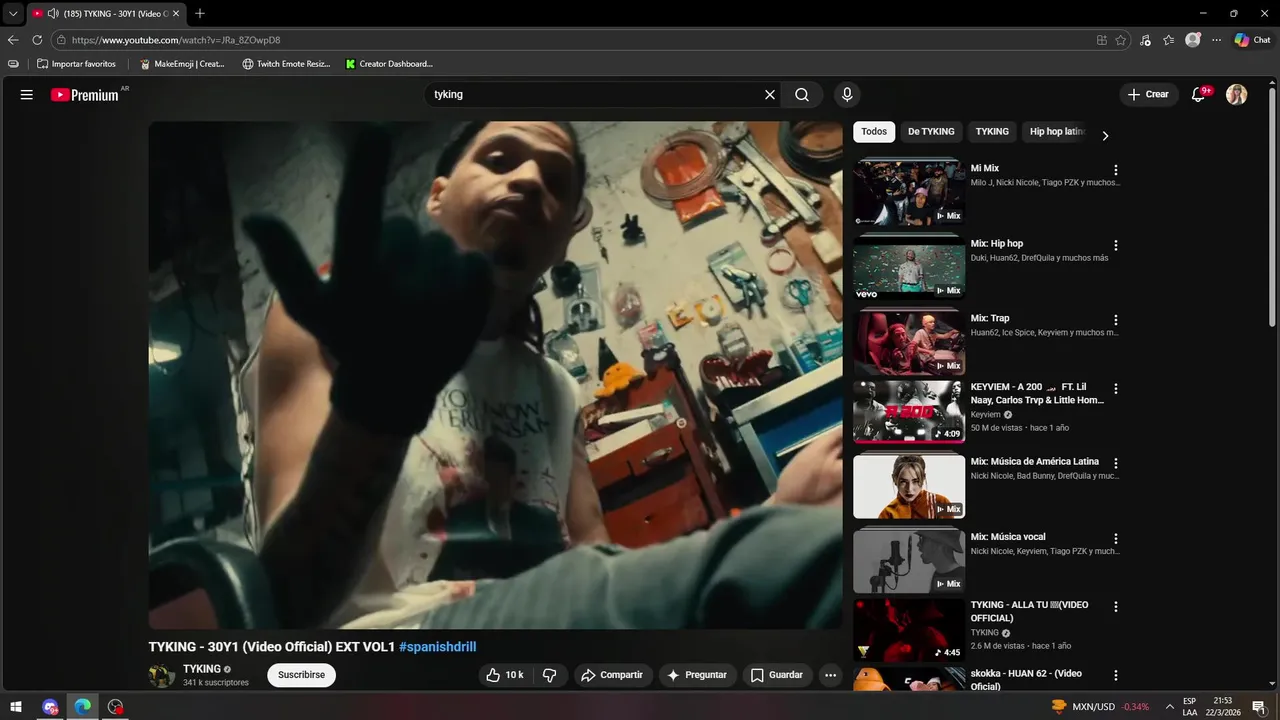
Task: Dislike the video with thumbs down
Action: pyautogui.click(x=550, y=675)
